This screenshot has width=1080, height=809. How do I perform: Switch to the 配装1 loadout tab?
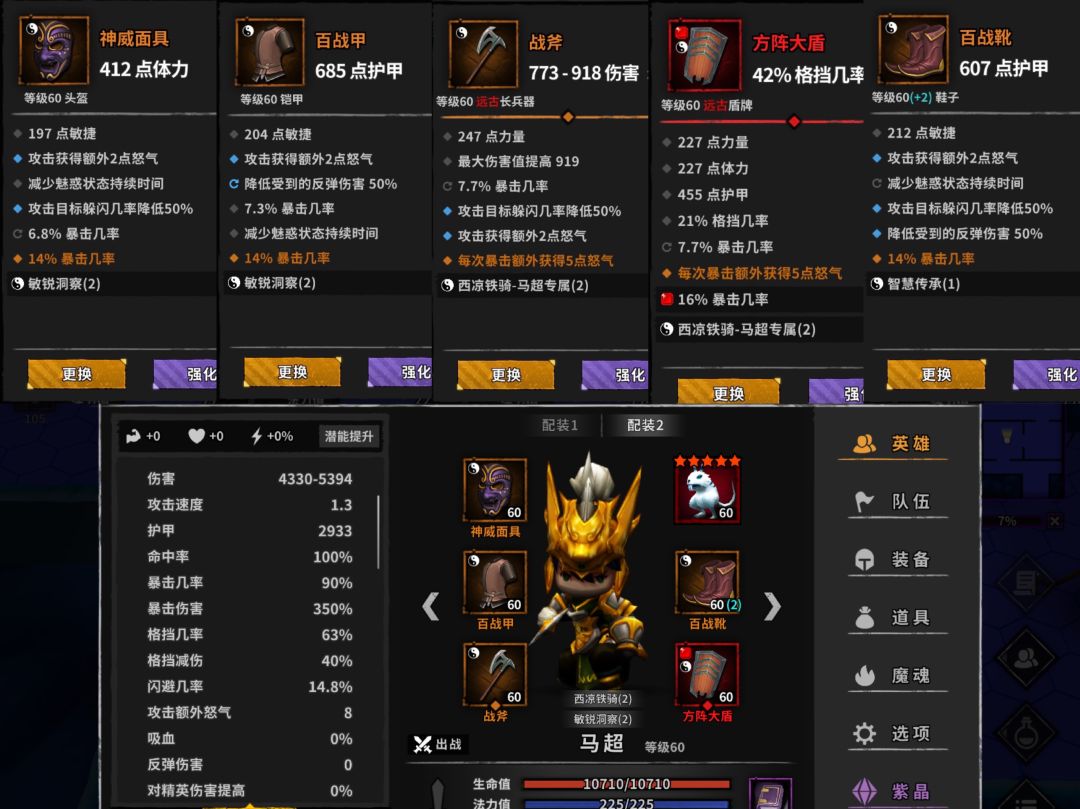tap(559, 425)
